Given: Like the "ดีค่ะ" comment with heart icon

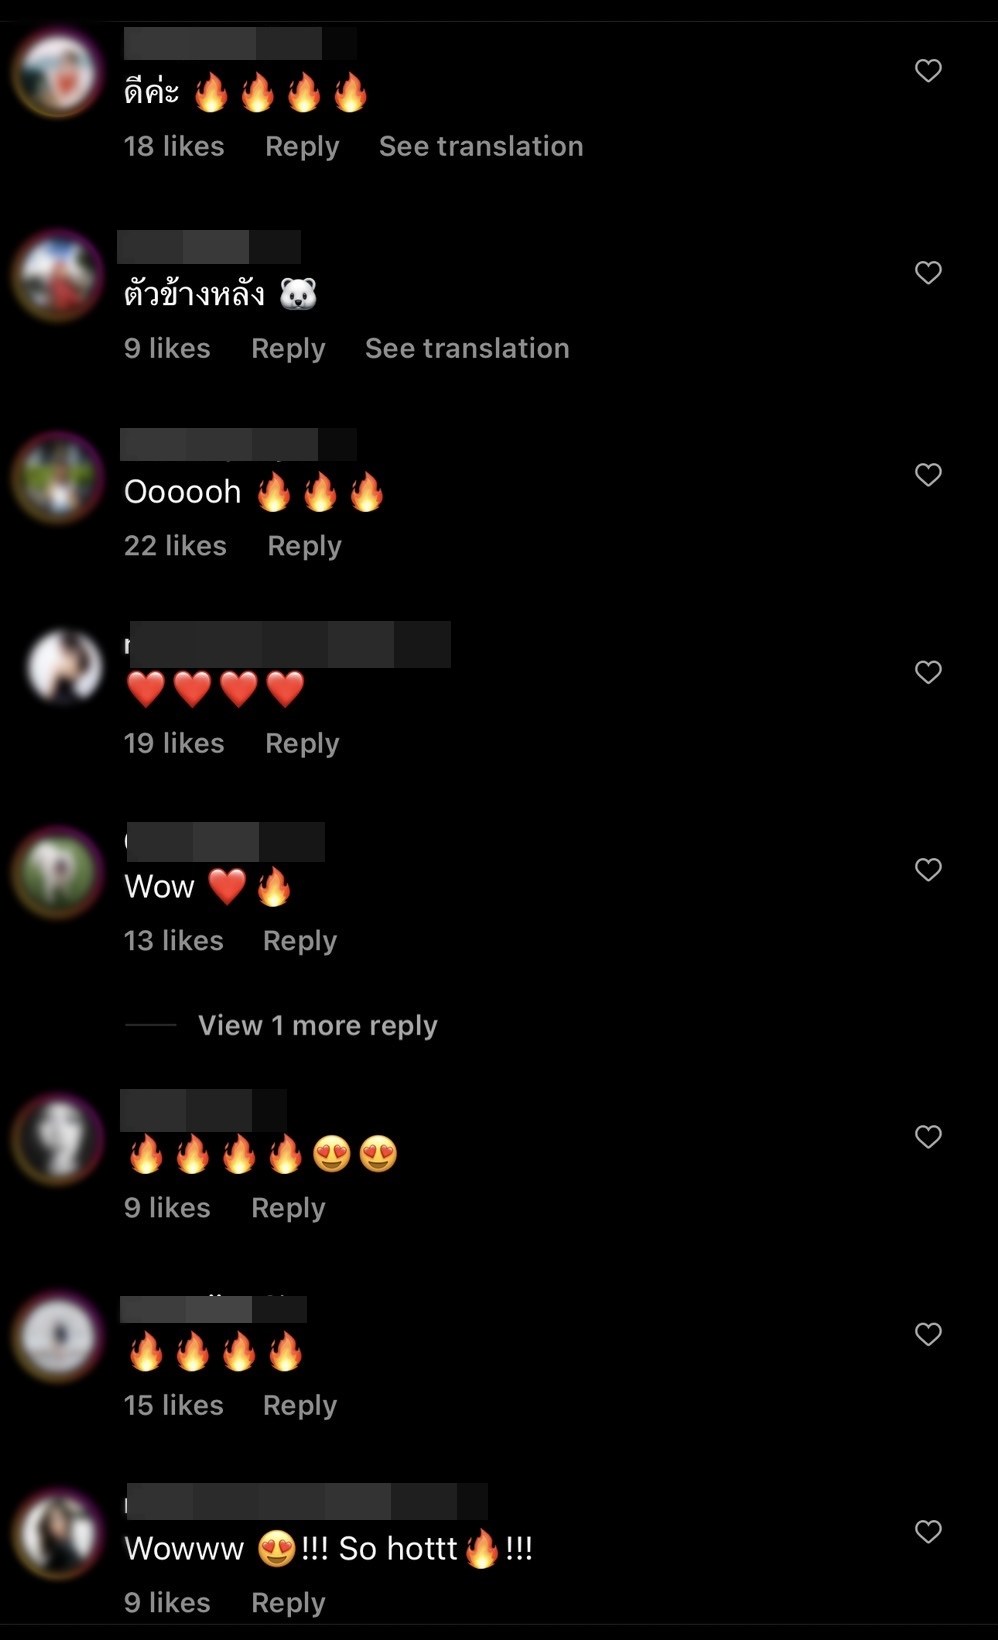Looking at the screenshot, I should (928, 71).
